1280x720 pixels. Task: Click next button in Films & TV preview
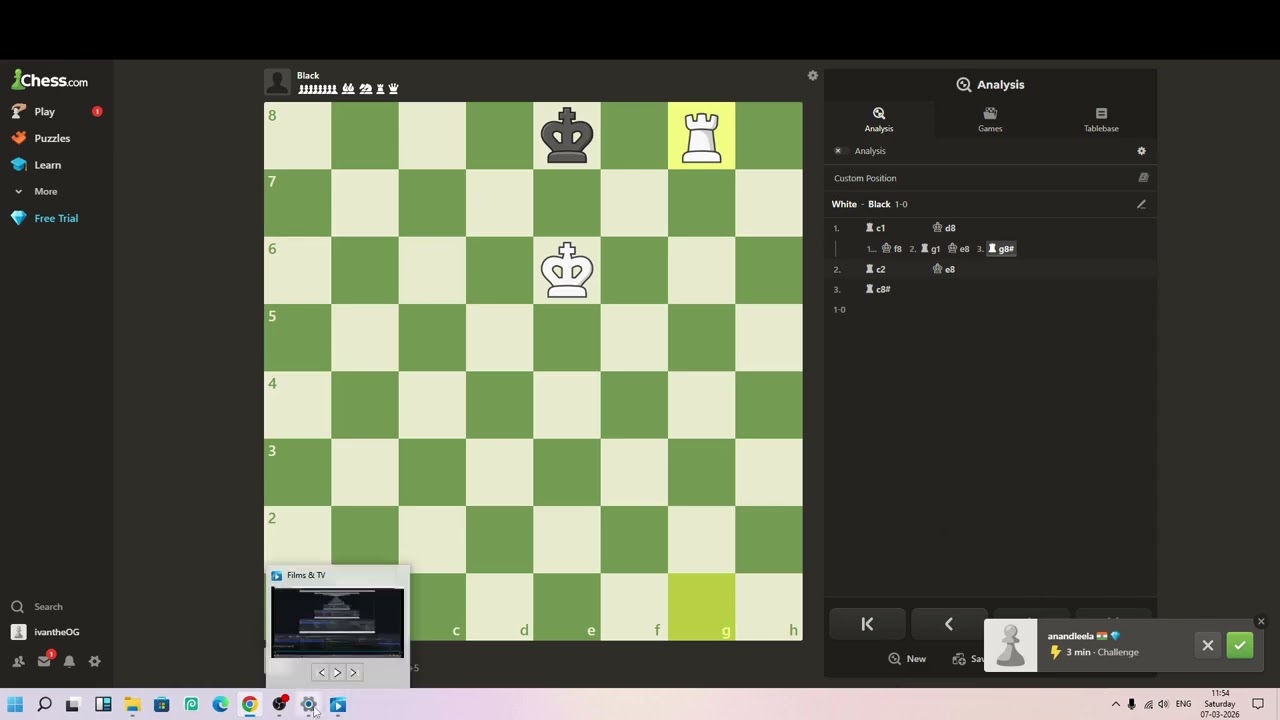(x=353, y=673)
